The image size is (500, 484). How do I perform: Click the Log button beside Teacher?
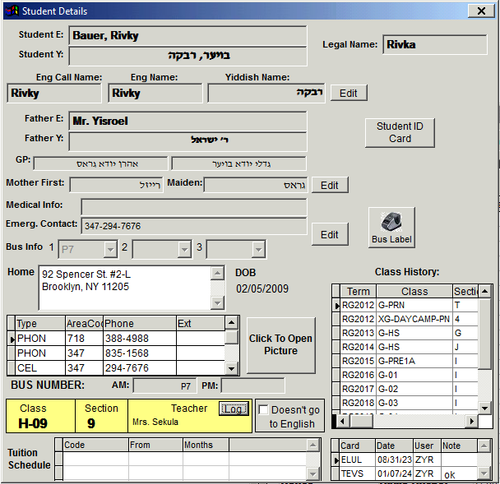234,409
